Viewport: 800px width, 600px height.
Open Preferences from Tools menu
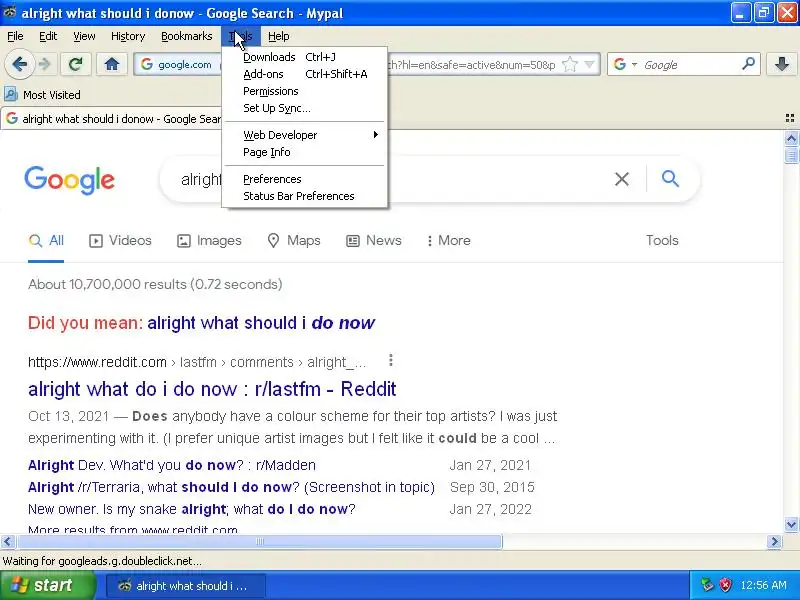coord(305,179)
